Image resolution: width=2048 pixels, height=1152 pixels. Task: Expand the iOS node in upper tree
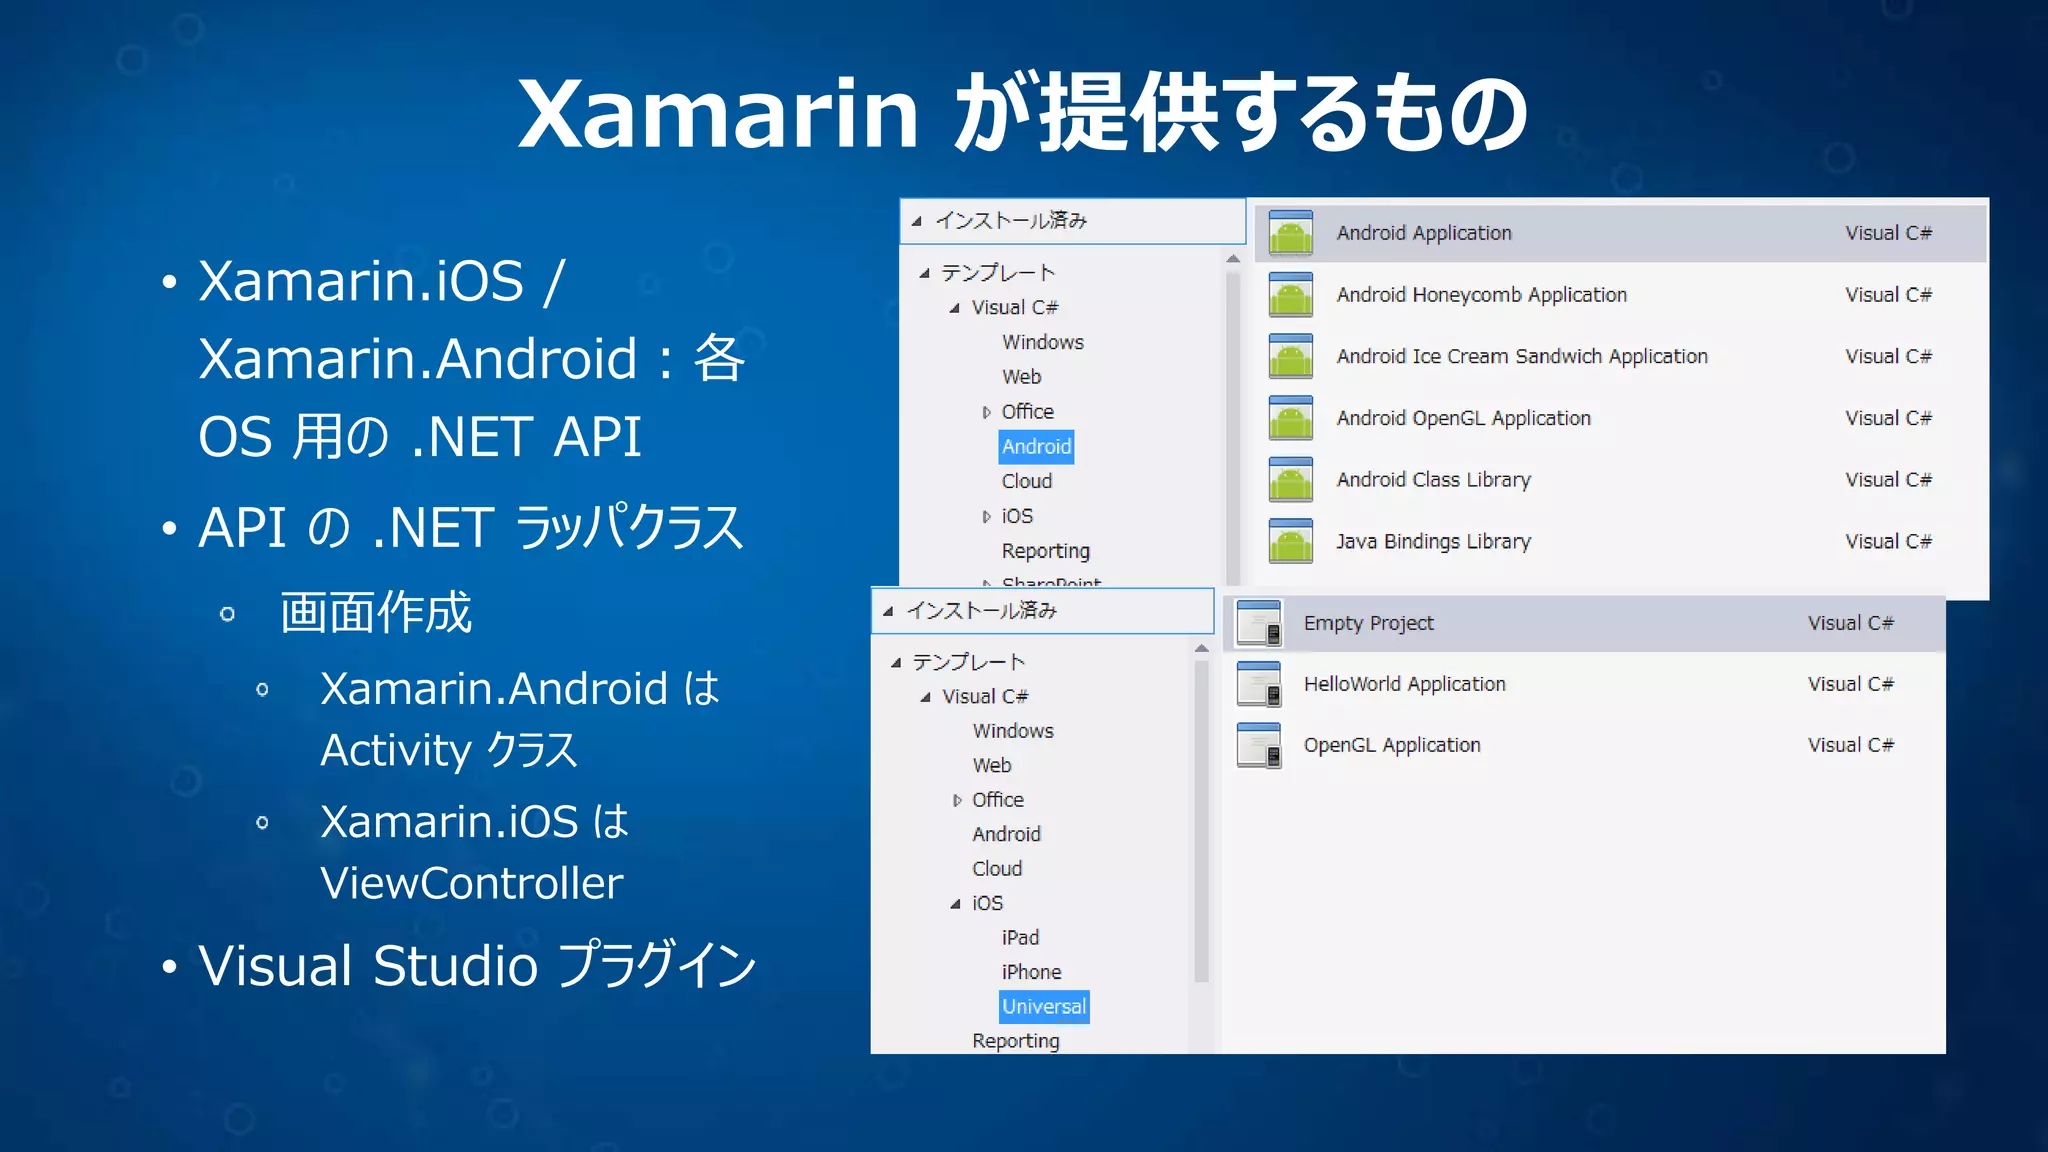click(x=986, y=517)
